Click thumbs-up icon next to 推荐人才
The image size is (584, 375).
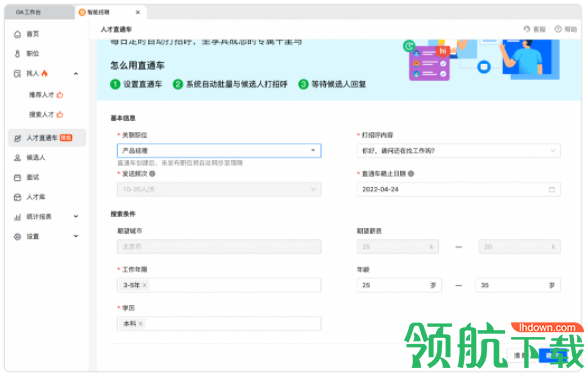[60, 95]
